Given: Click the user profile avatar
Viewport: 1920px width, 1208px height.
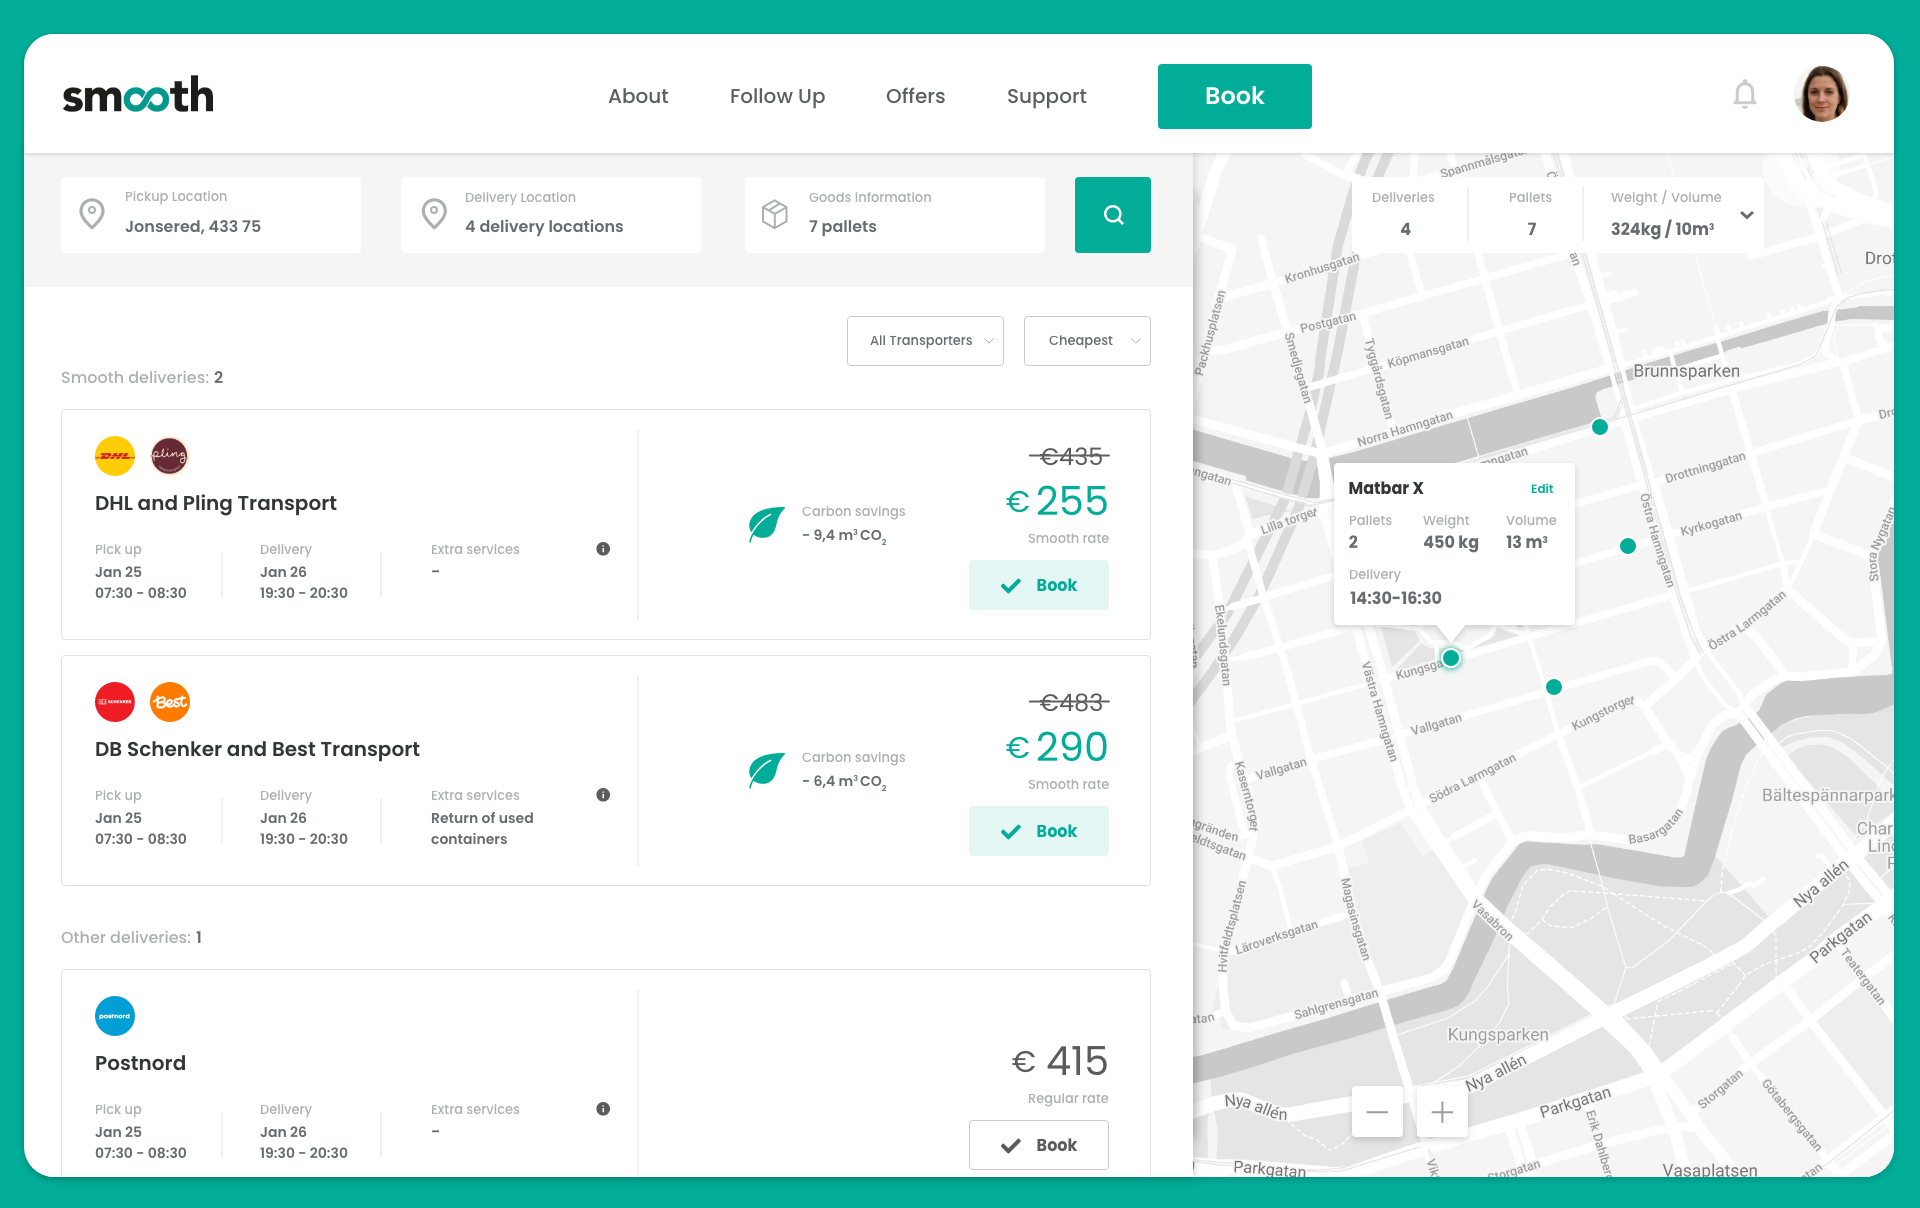Looking at the screenshot, I should click(1821, 95).
